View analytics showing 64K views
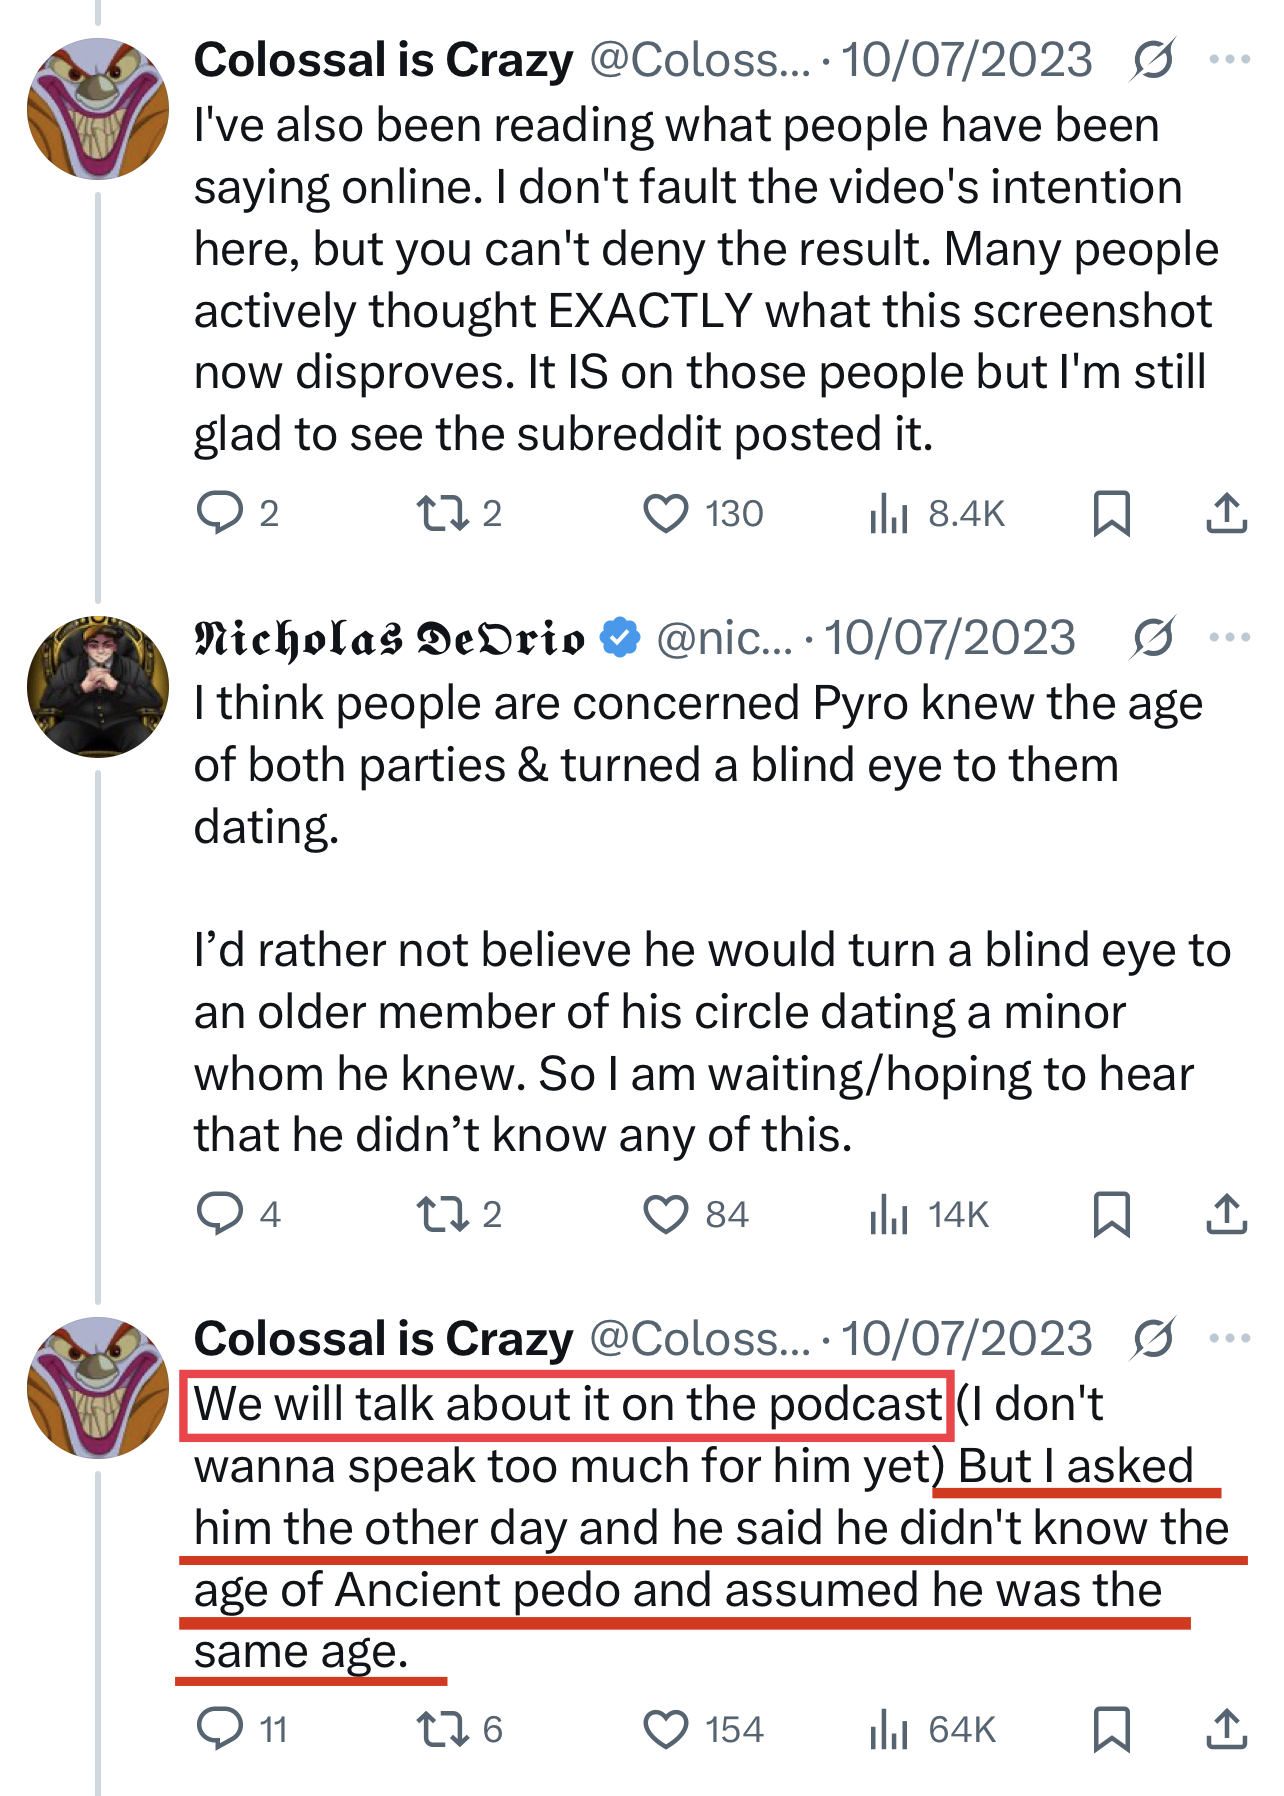 888,1729
